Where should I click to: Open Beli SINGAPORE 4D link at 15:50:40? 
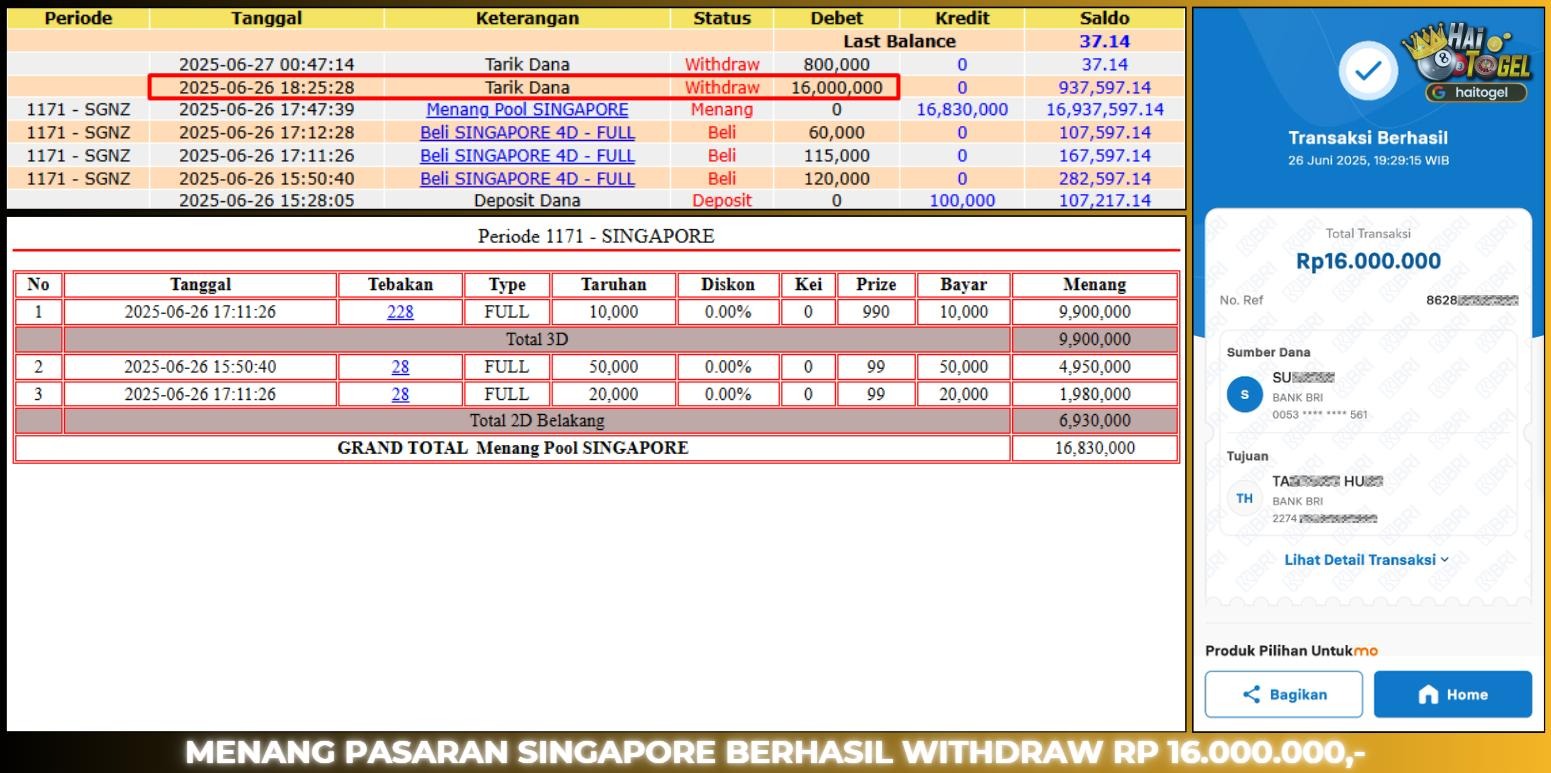point(527,179)
